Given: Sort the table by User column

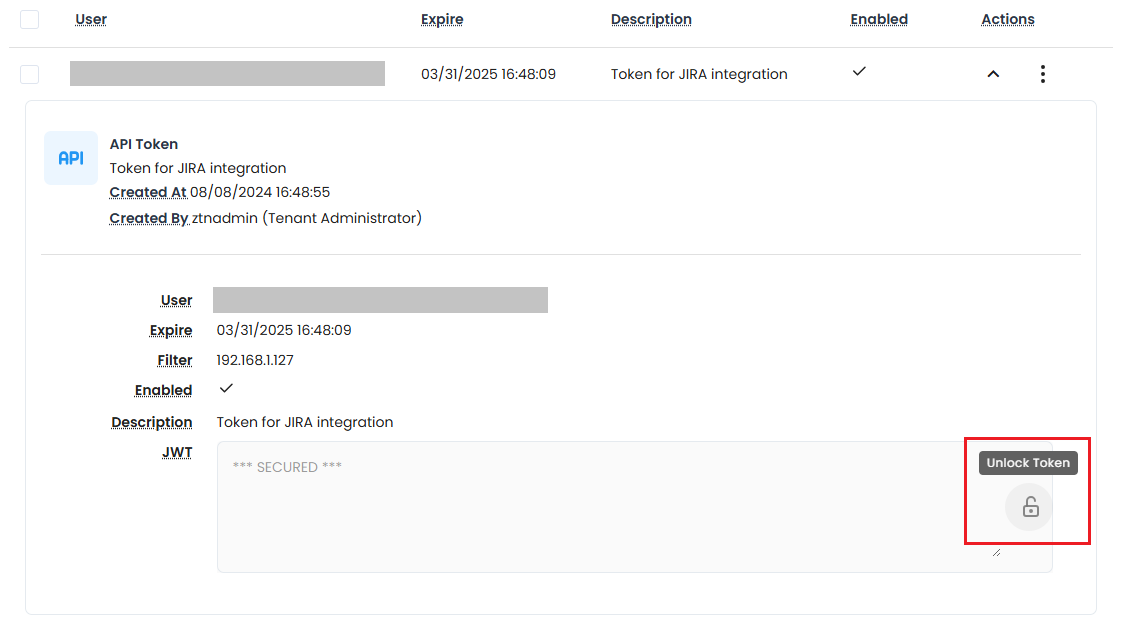Looking at the screenshot, I should (91, 19).
